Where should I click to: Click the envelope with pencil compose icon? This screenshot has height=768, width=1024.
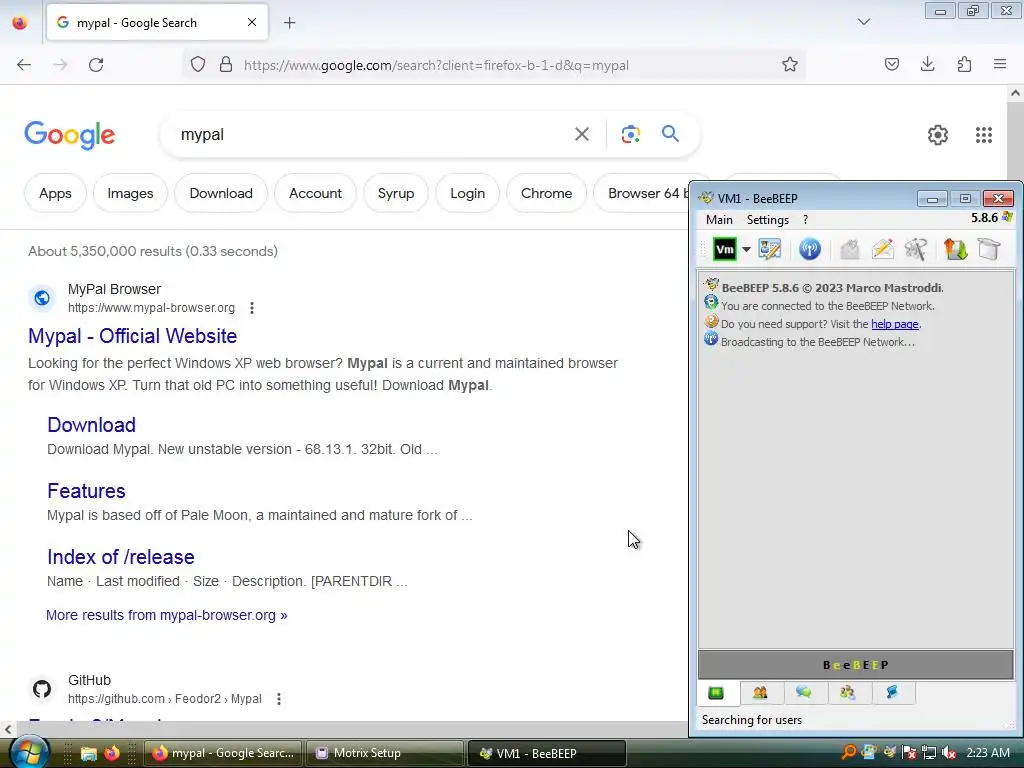pyautogui.click(x=882, y=249)
